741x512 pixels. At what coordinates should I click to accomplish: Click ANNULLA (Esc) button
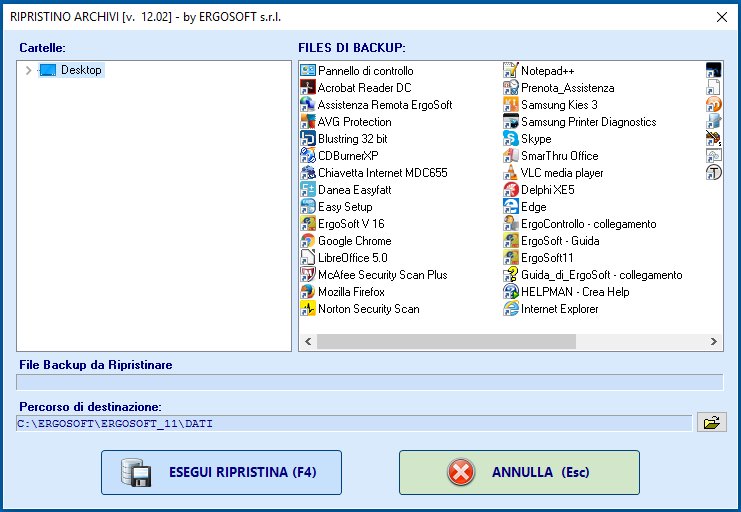coord(519,472)
